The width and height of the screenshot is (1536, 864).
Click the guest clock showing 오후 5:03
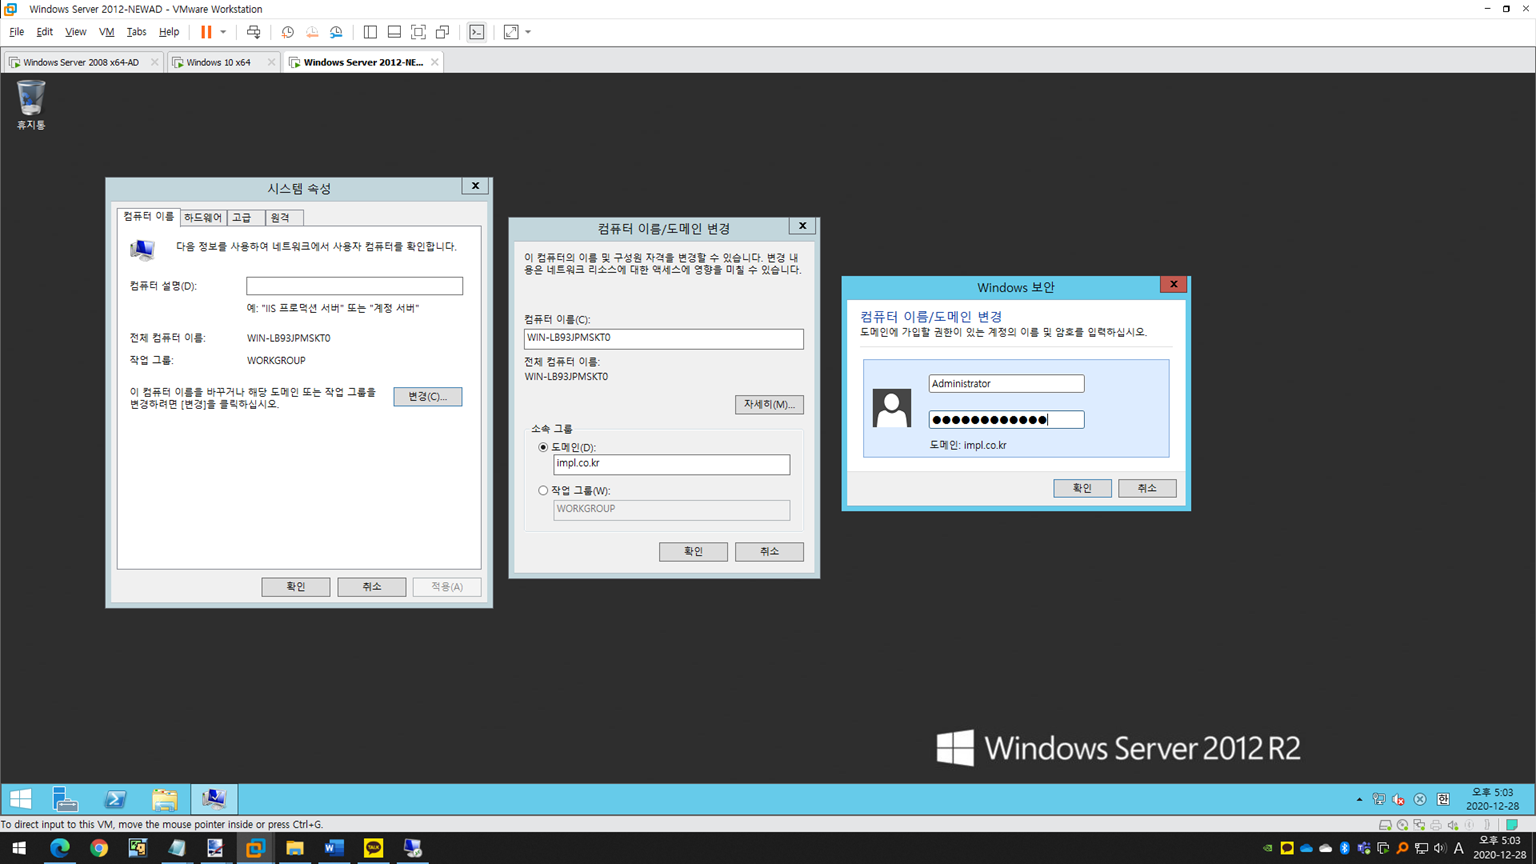1492,799
